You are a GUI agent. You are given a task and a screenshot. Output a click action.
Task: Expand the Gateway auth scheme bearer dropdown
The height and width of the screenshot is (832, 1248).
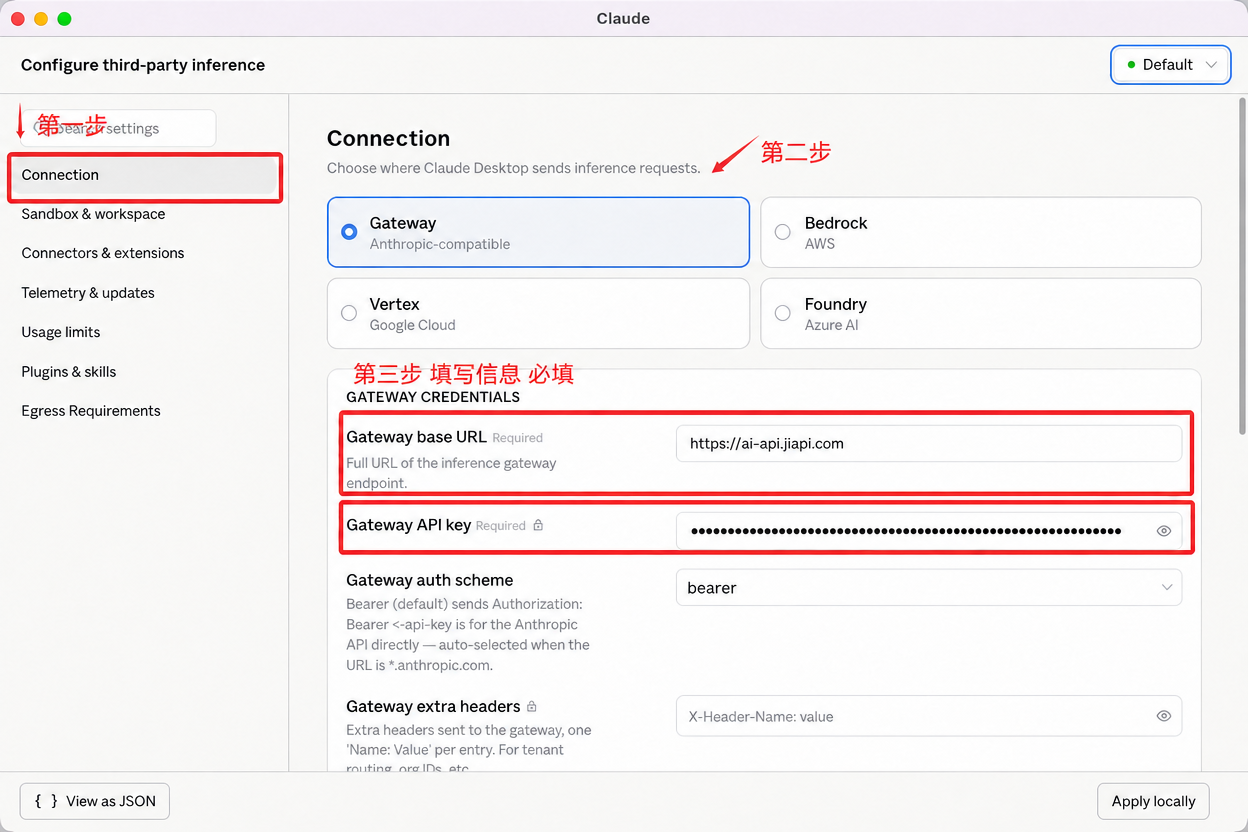929,588
